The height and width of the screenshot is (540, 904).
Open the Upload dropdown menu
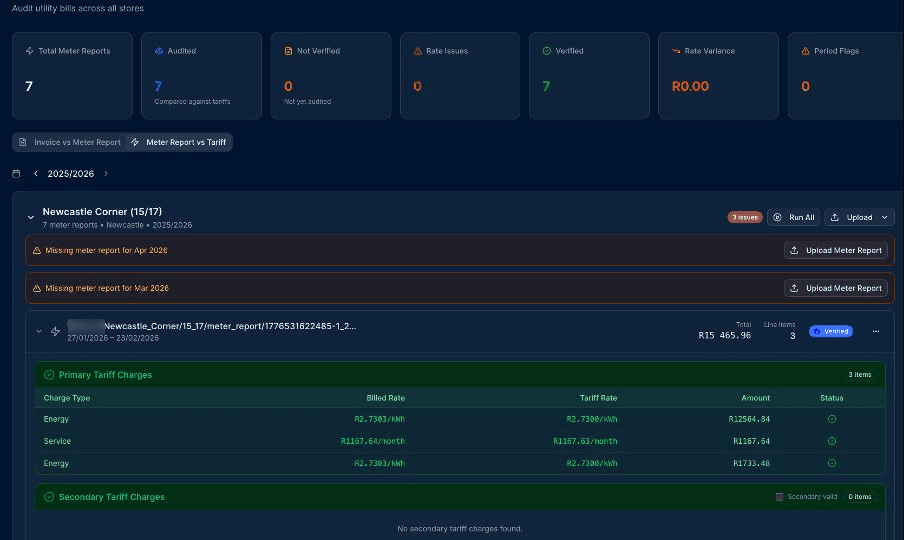click(859, 217)
